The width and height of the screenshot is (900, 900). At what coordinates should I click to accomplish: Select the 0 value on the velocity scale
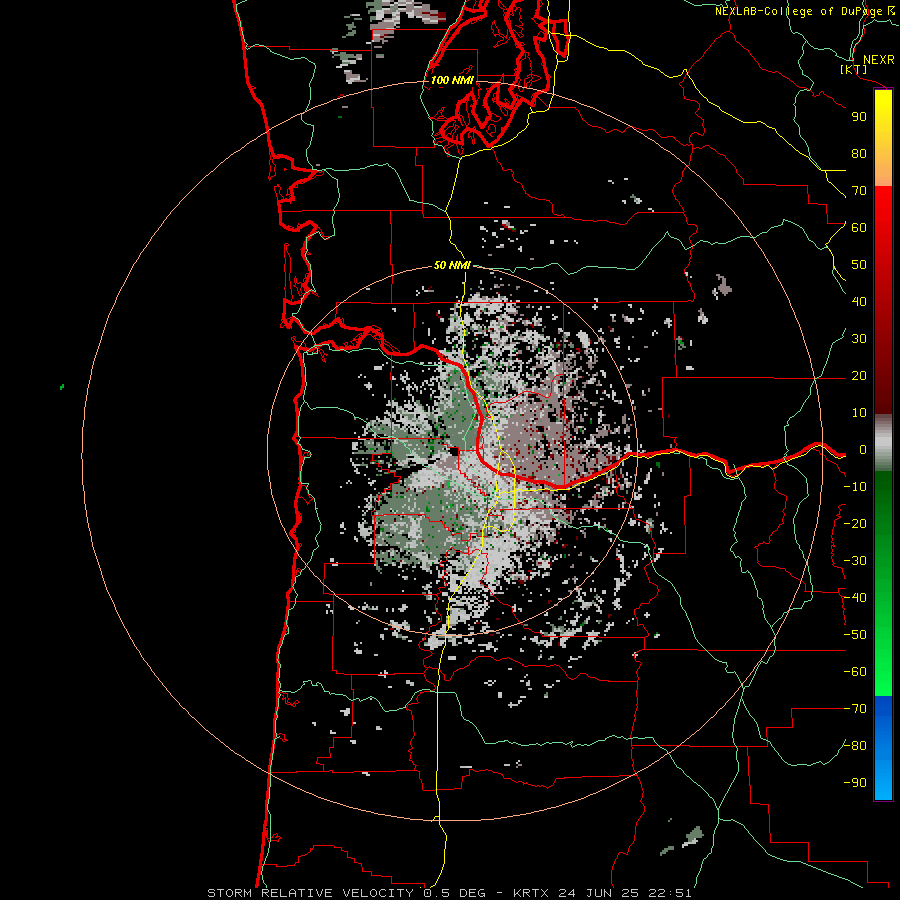pyautogui.click(x=863, y=449)
